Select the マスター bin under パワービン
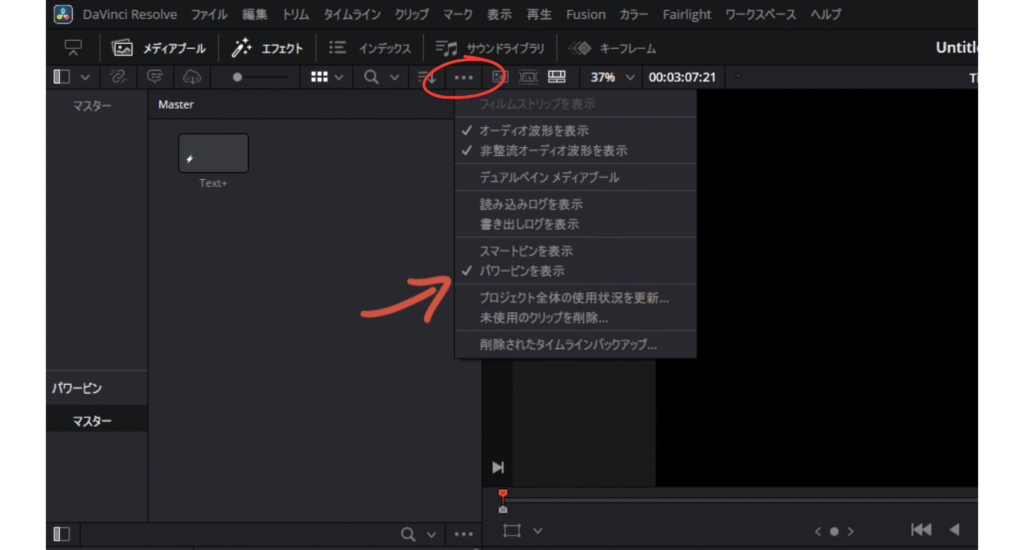 pos(92,421)
